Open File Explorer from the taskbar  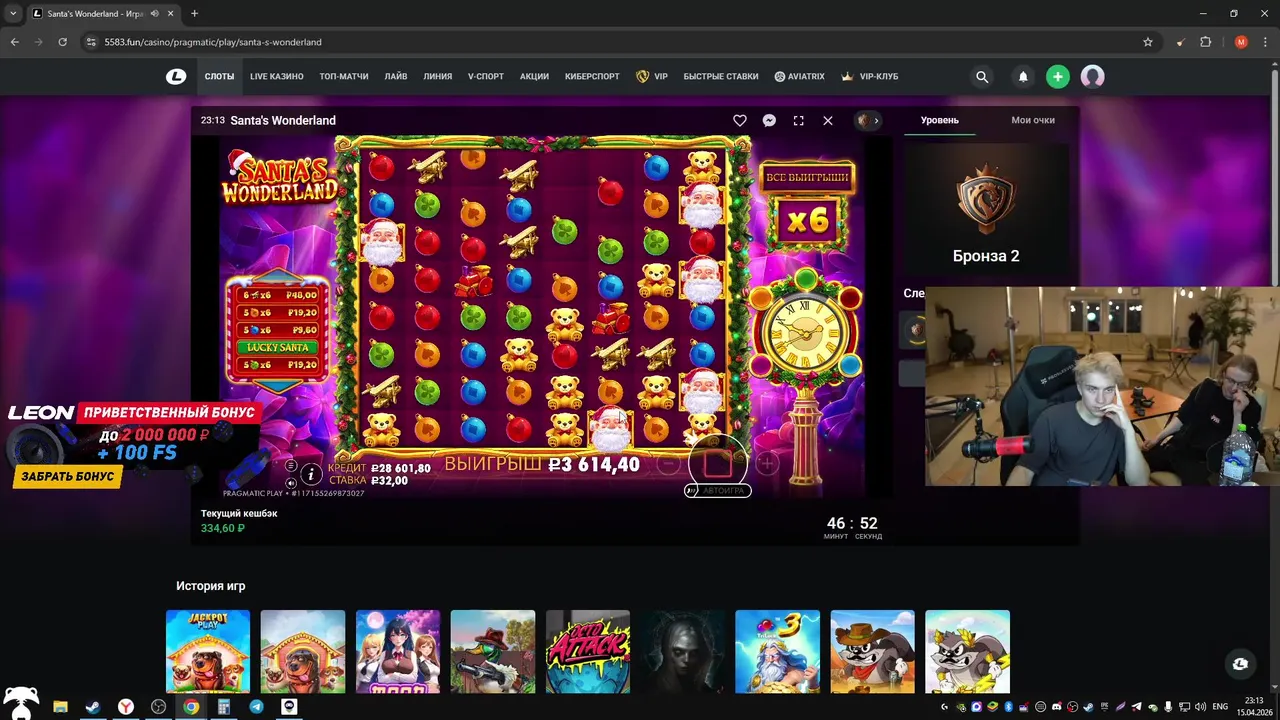[x=60, y=707]
